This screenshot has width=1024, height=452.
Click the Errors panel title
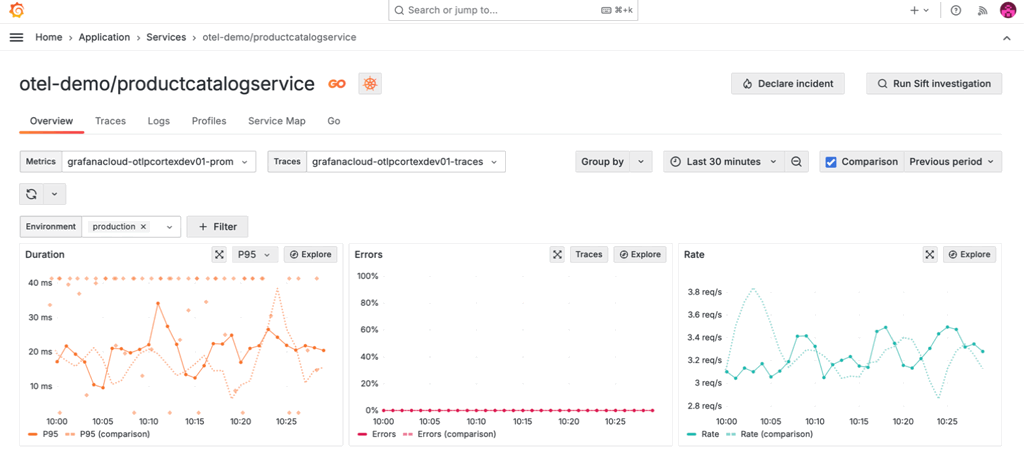pos(368,255)
